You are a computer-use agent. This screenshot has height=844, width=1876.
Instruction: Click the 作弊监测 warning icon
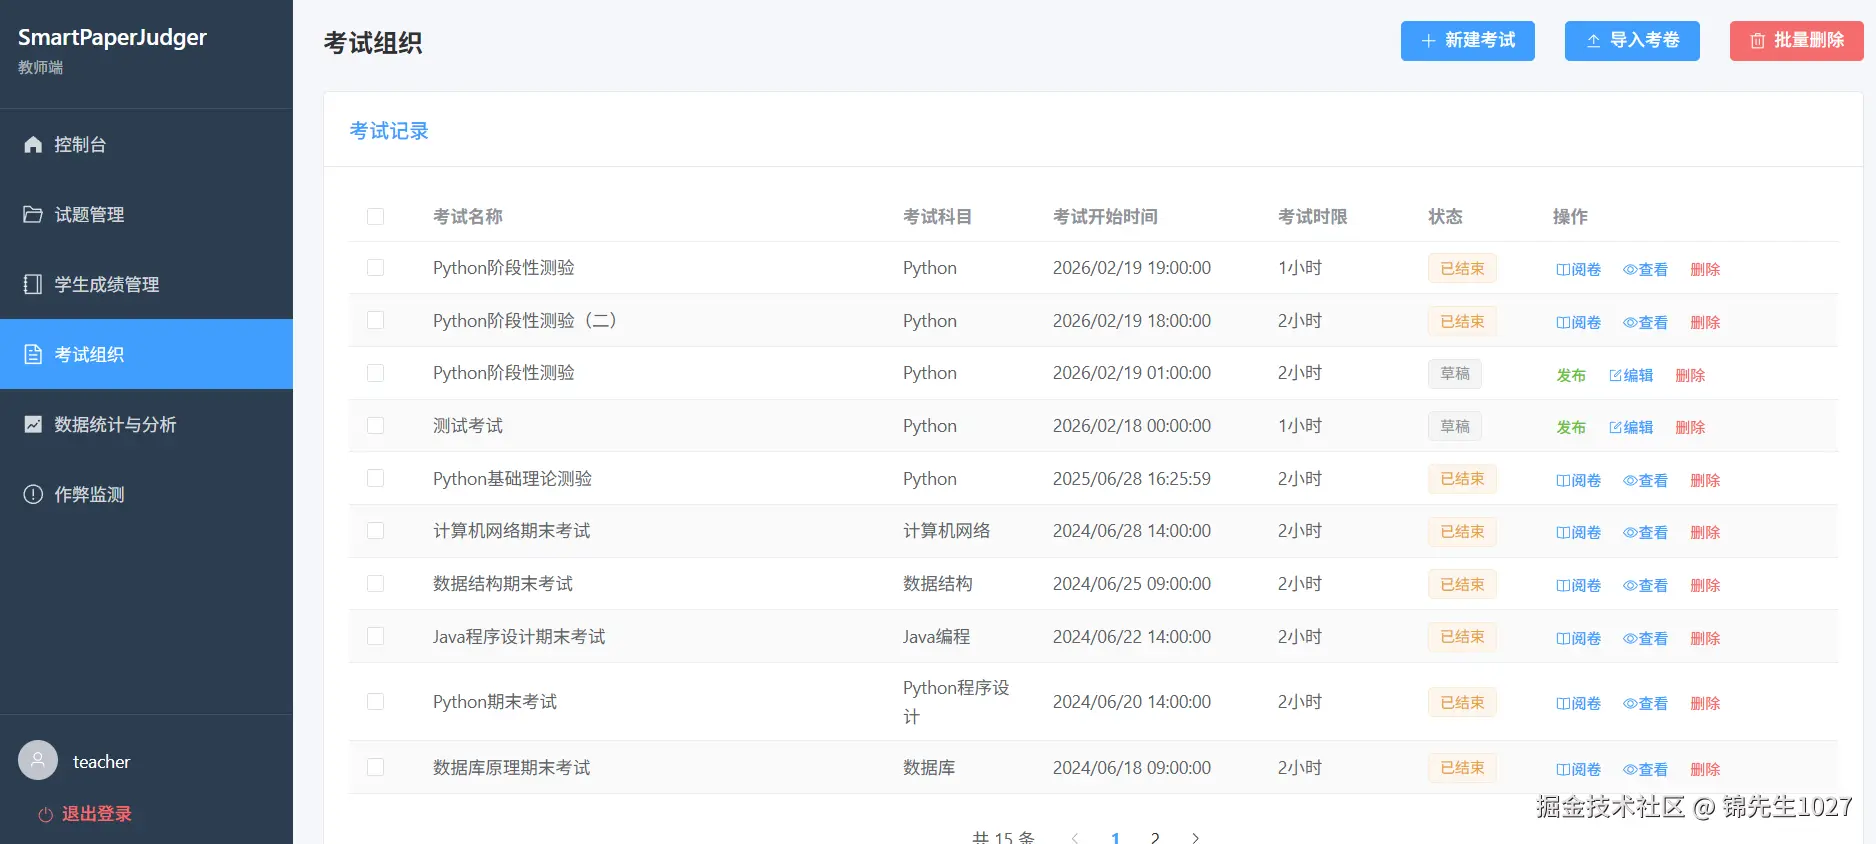(x=33, y=494)
